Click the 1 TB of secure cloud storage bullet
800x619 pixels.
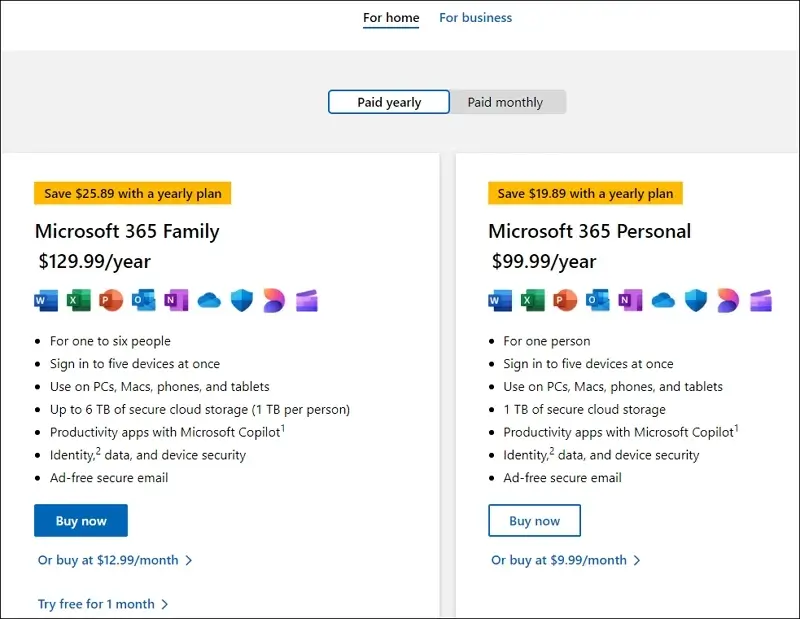coord(584,410)
